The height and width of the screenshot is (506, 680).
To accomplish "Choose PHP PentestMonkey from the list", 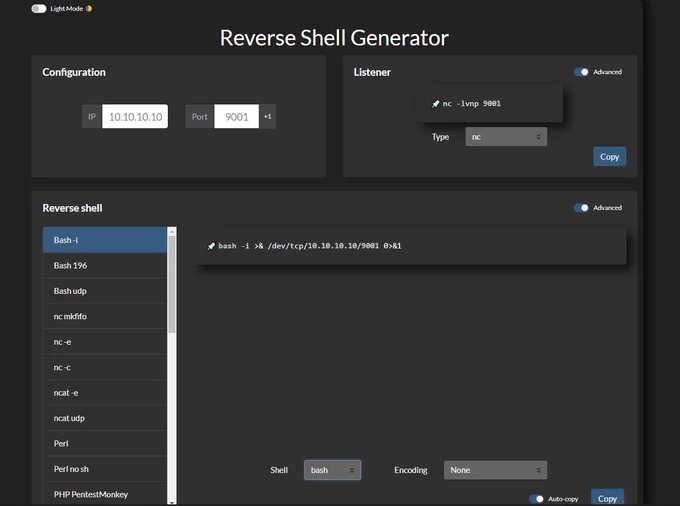I will [x=105, y=494].
